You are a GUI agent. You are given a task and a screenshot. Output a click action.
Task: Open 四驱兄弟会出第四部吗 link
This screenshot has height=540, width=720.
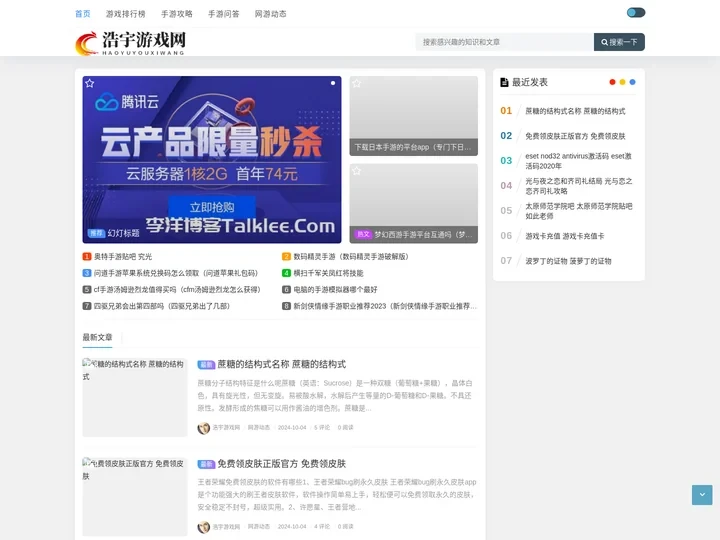coord(162,306)
